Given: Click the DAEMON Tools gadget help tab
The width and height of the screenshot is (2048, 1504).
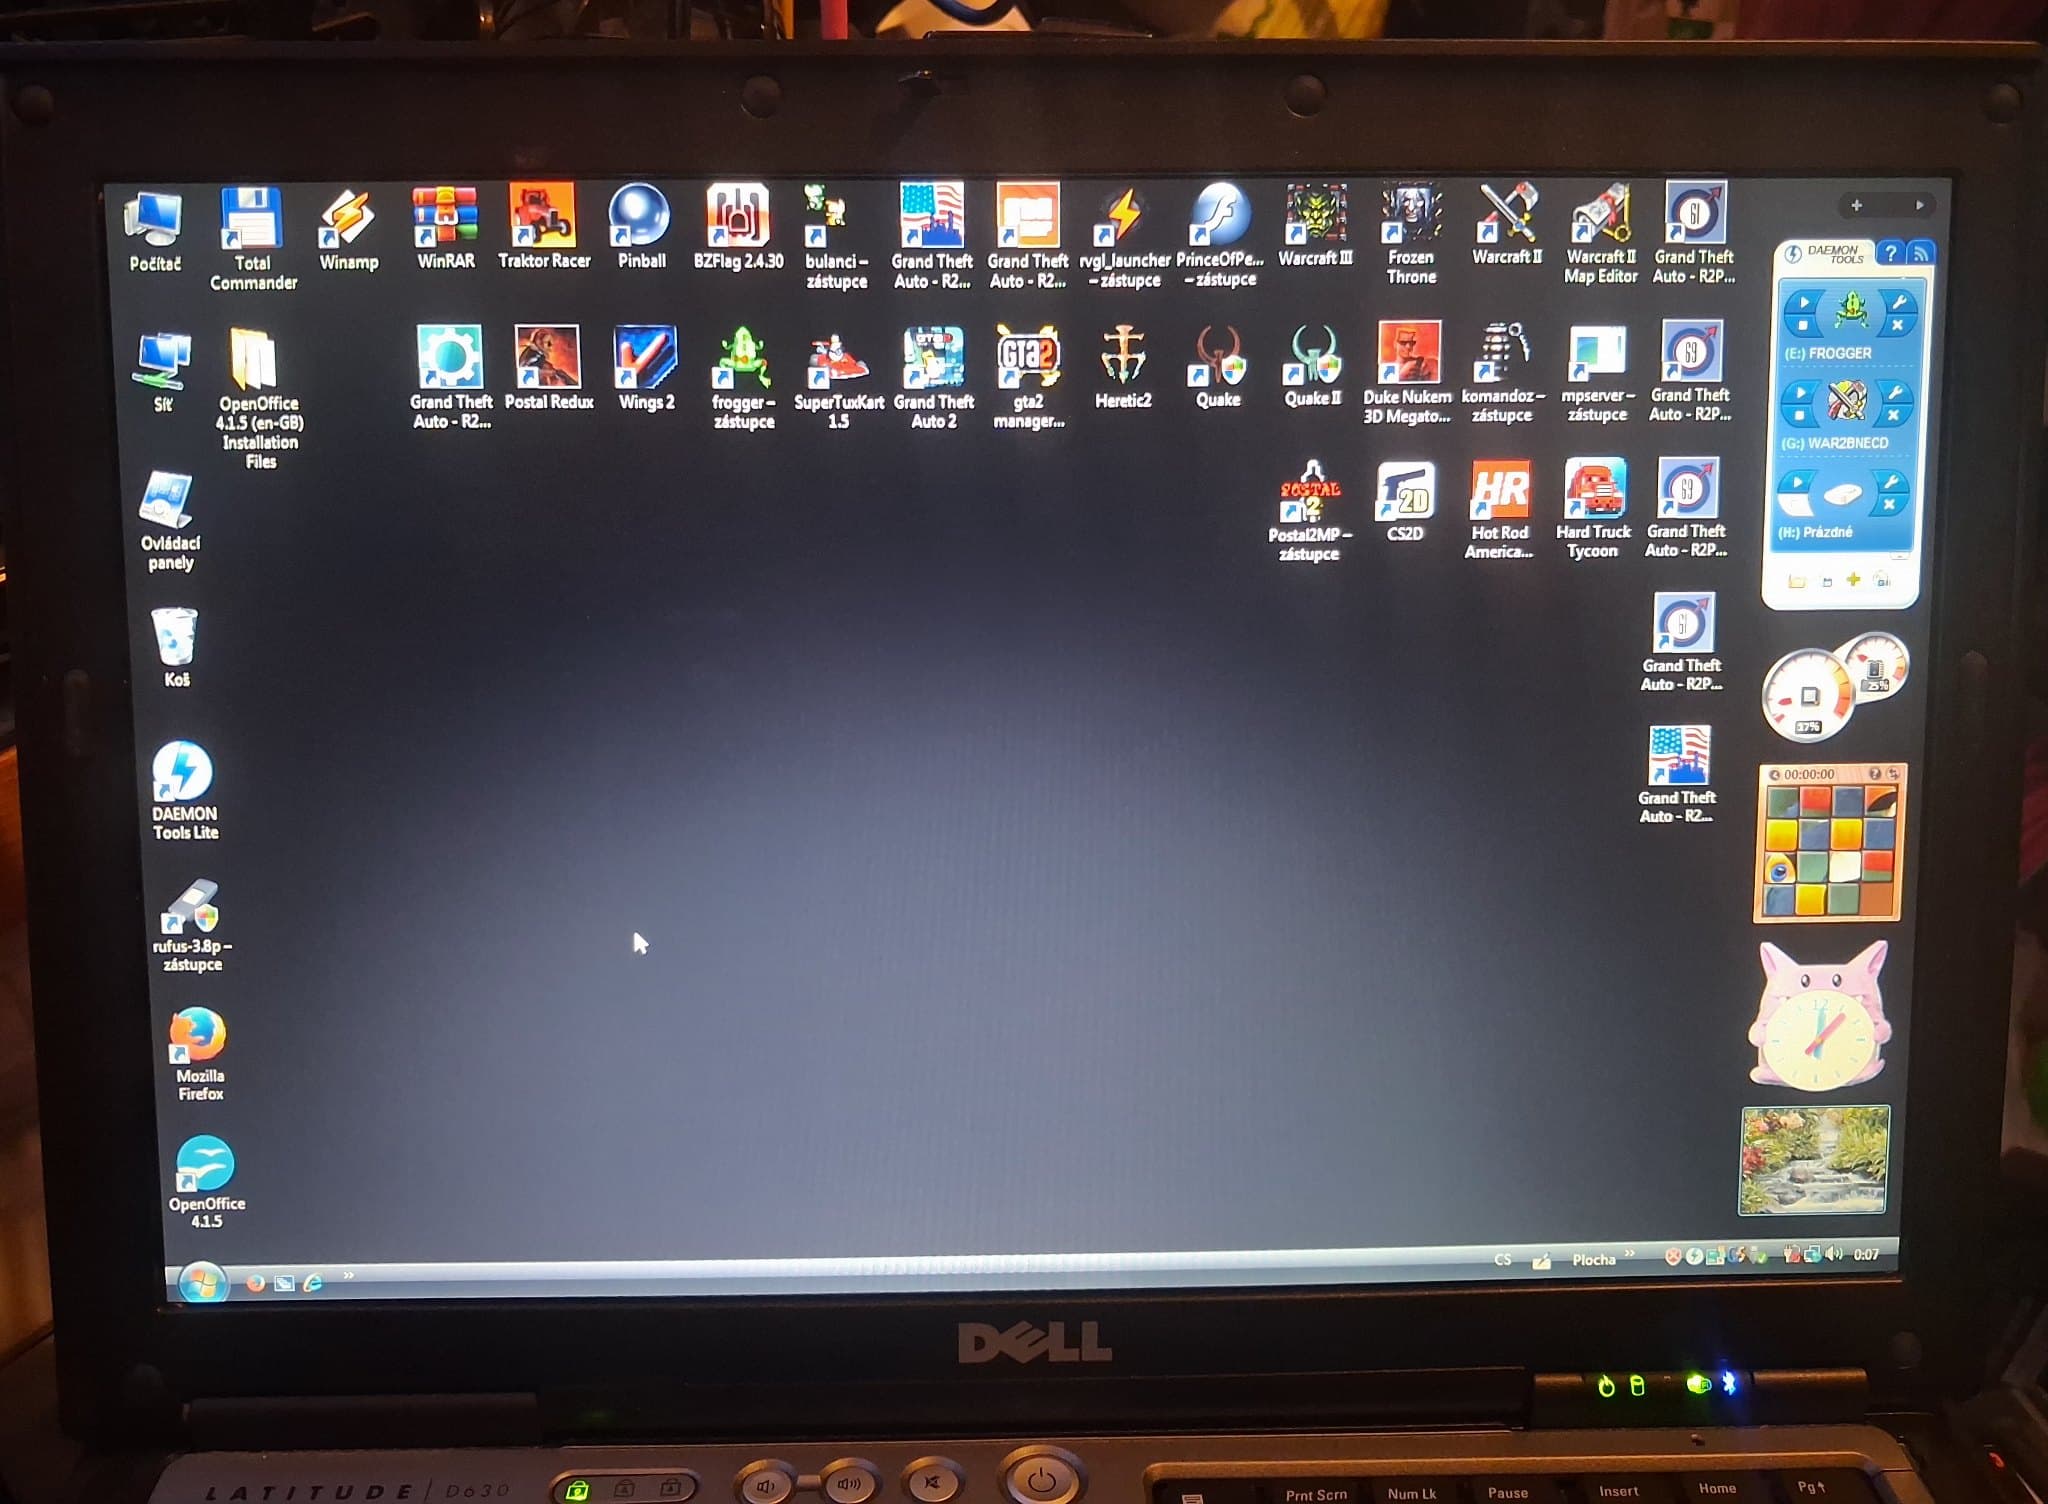Looking at the screenshot, I should tap(1889, 253).
